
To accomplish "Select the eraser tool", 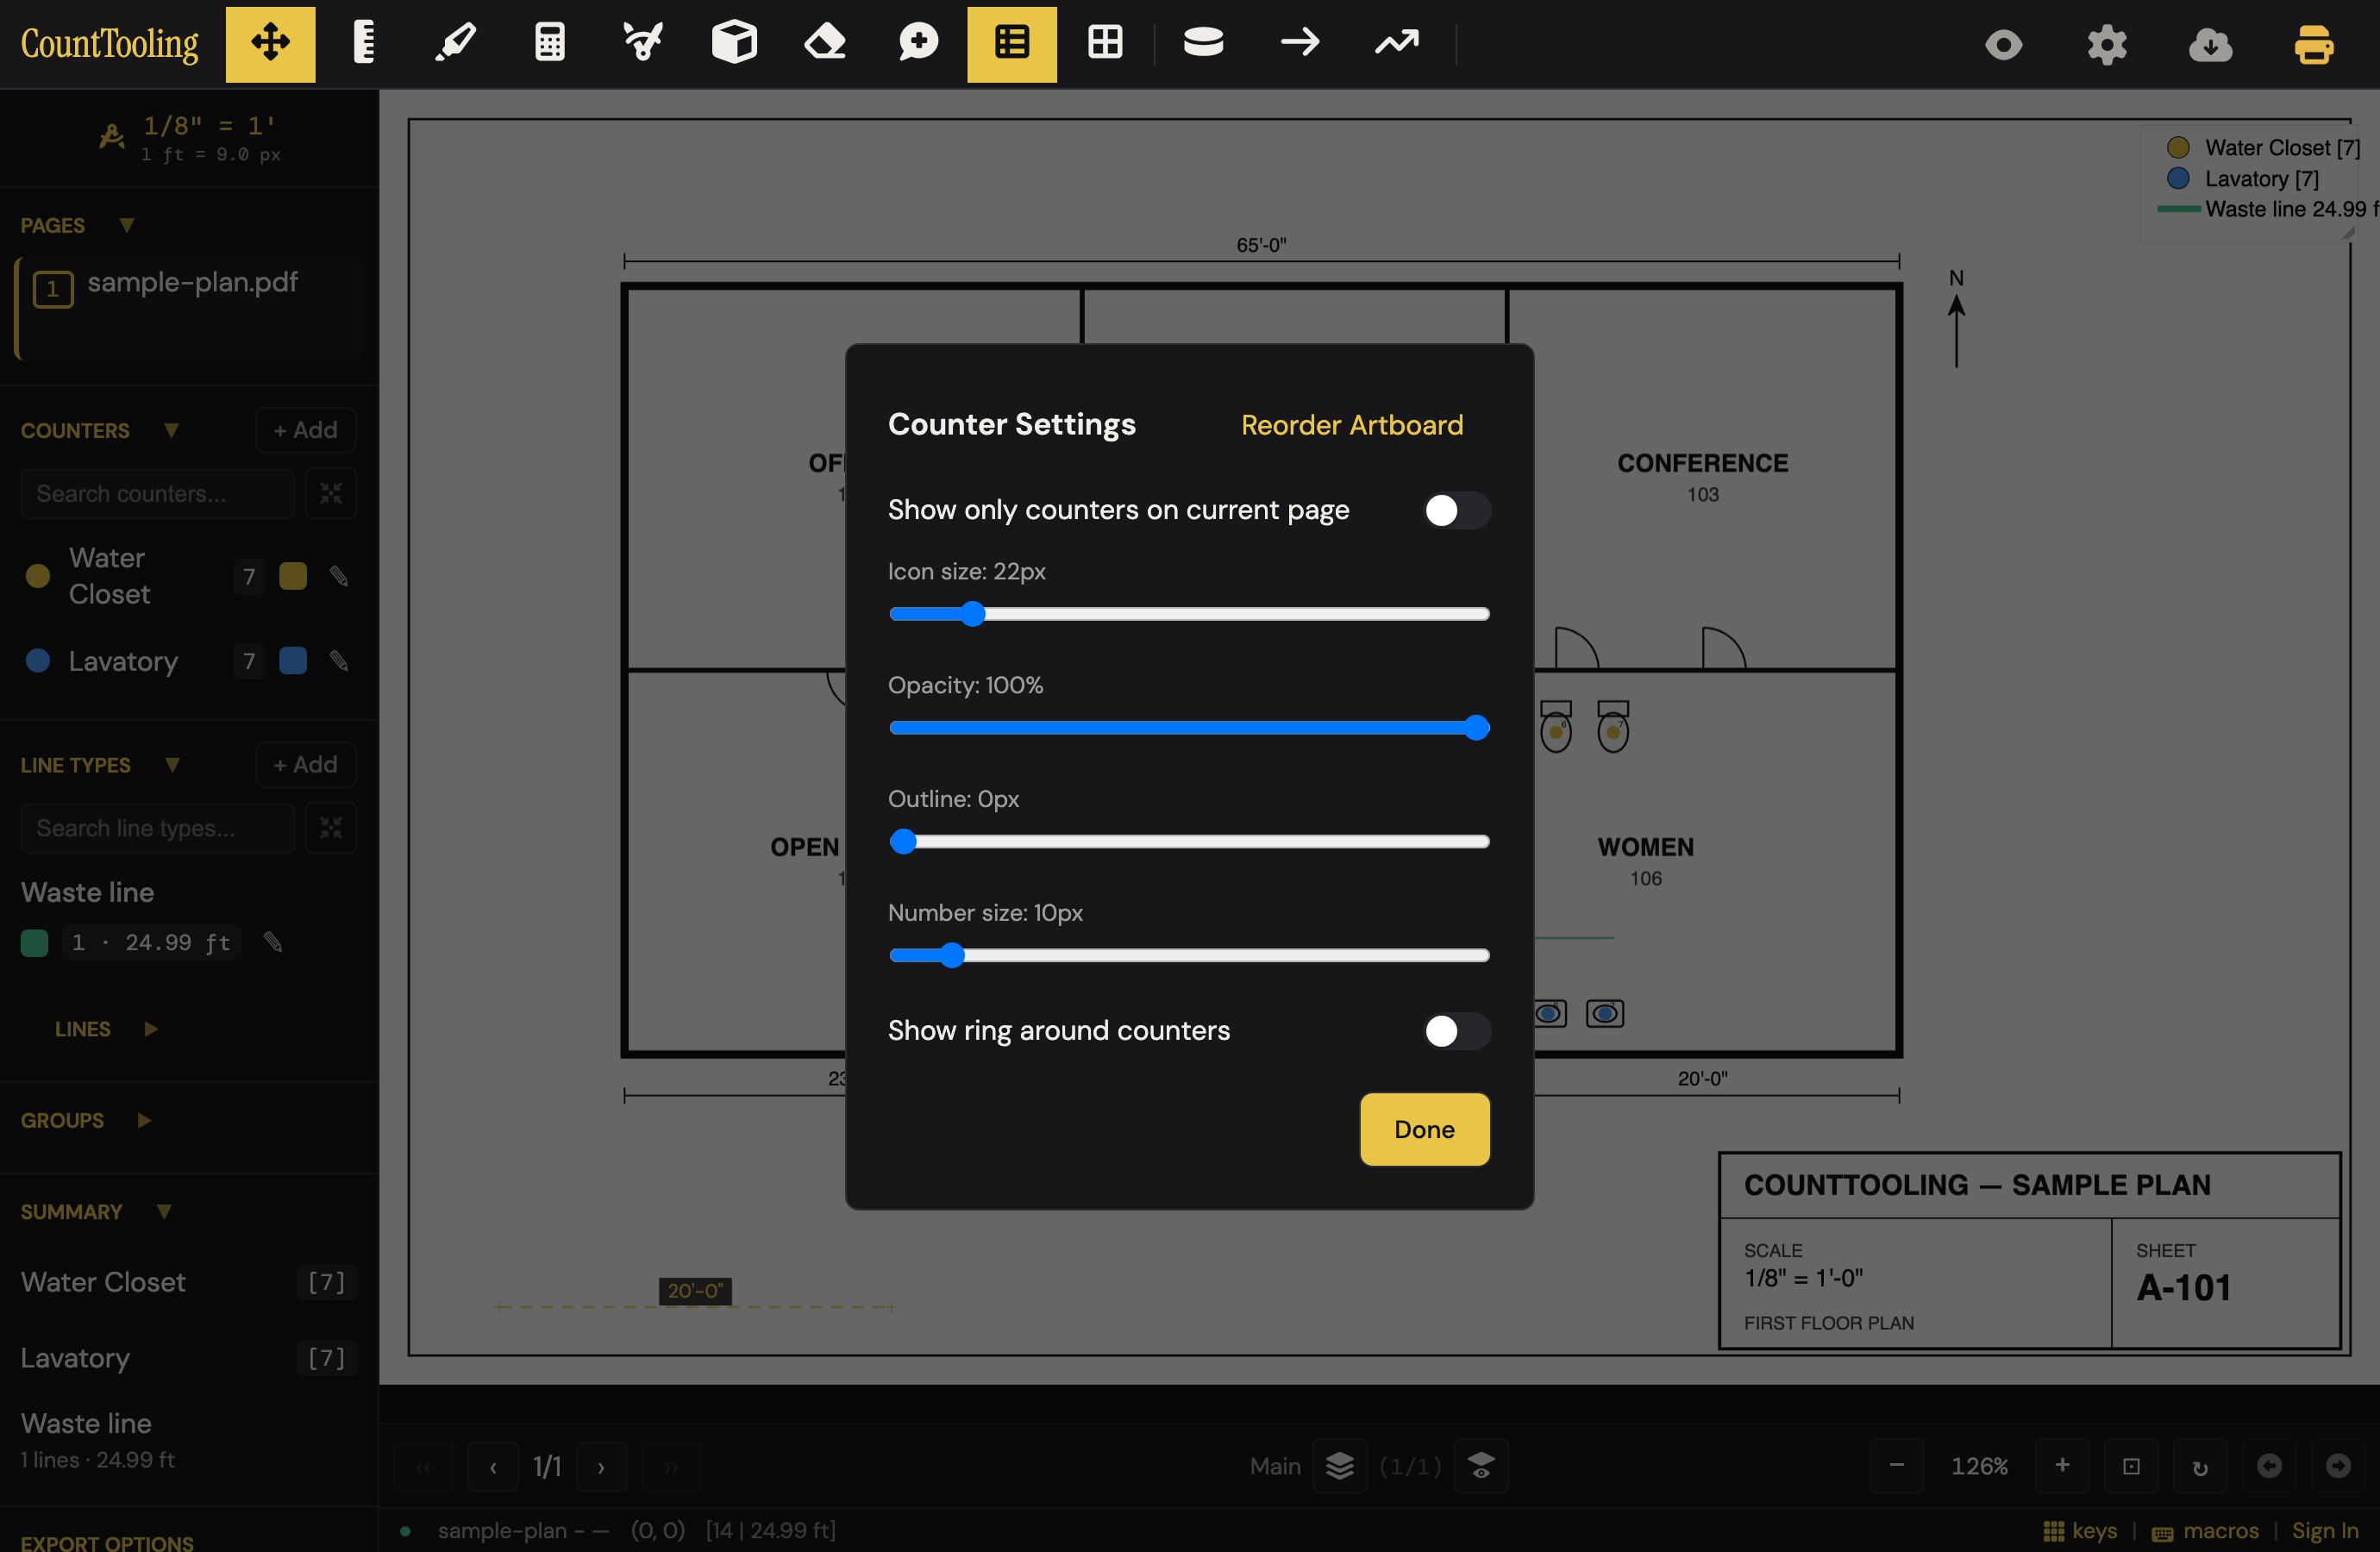I will pos(826,44).
